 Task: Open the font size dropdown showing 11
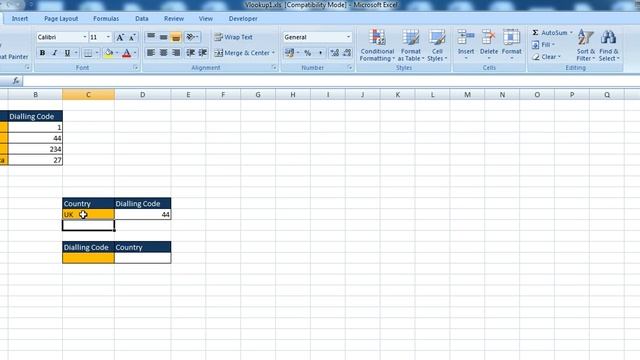coord(108,37)
